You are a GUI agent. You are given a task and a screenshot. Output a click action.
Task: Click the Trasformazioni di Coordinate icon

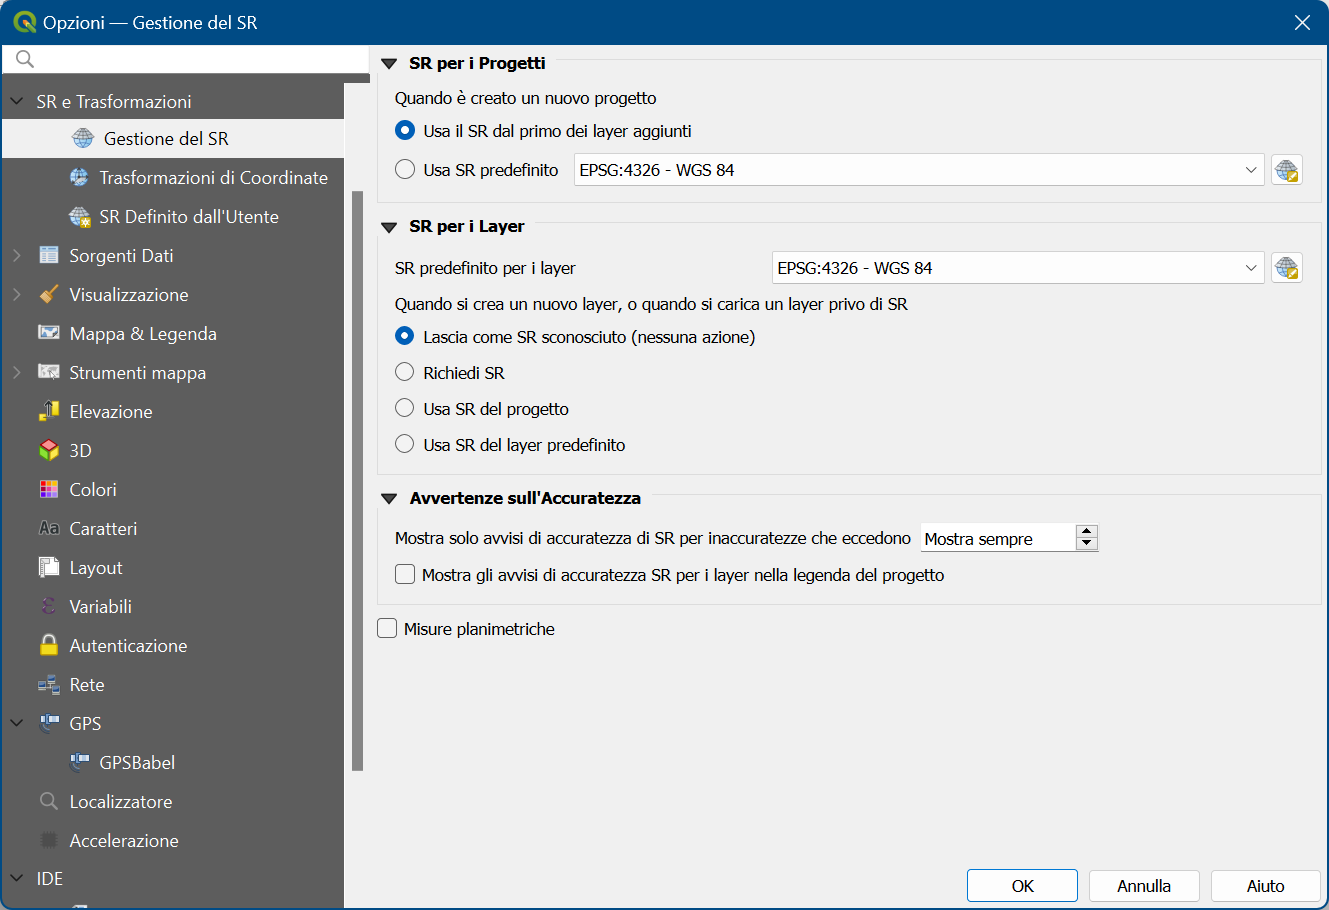(x=79, y=178)
